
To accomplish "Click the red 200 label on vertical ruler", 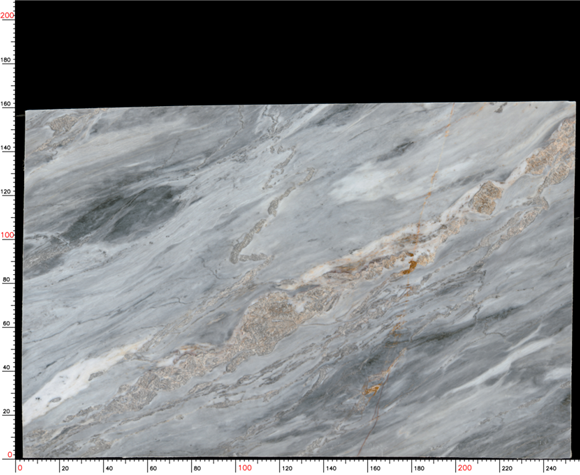I will pos(7,15).
